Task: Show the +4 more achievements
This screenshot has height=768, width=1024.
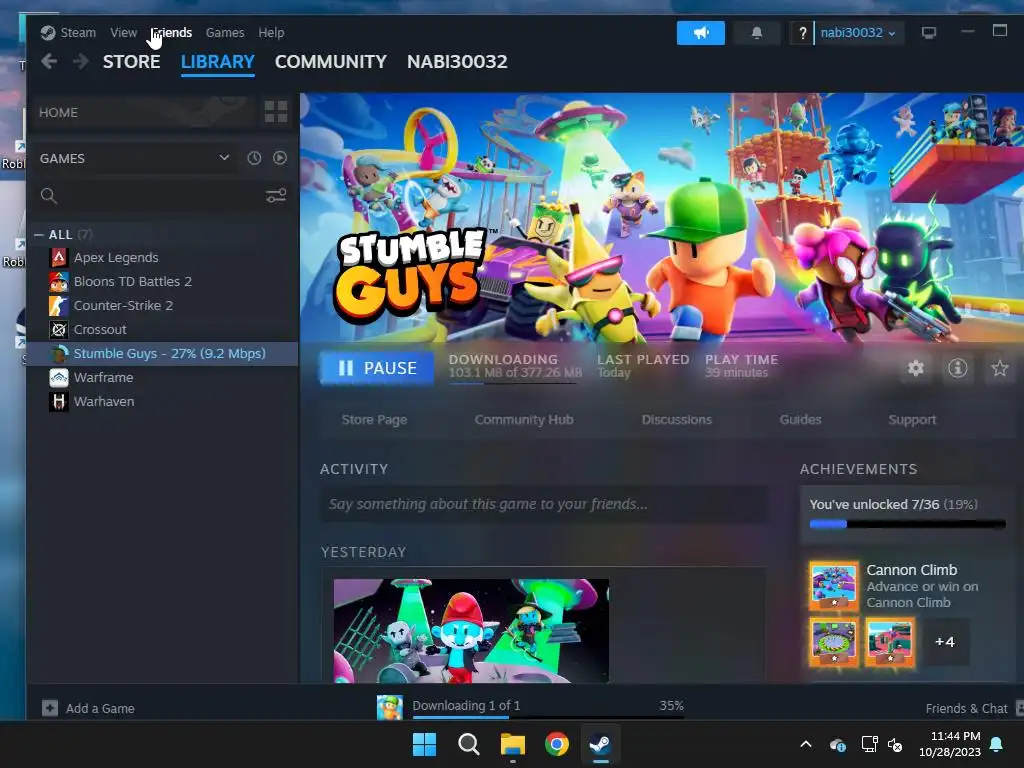Action: pos(944,642)
